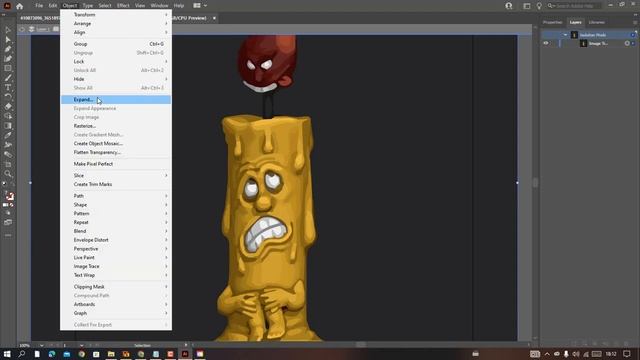Image resolution: width=640 pixels, height=360 pixels.
Task: Click the back arrow to exit isolation mode
Action: point(22,29)
